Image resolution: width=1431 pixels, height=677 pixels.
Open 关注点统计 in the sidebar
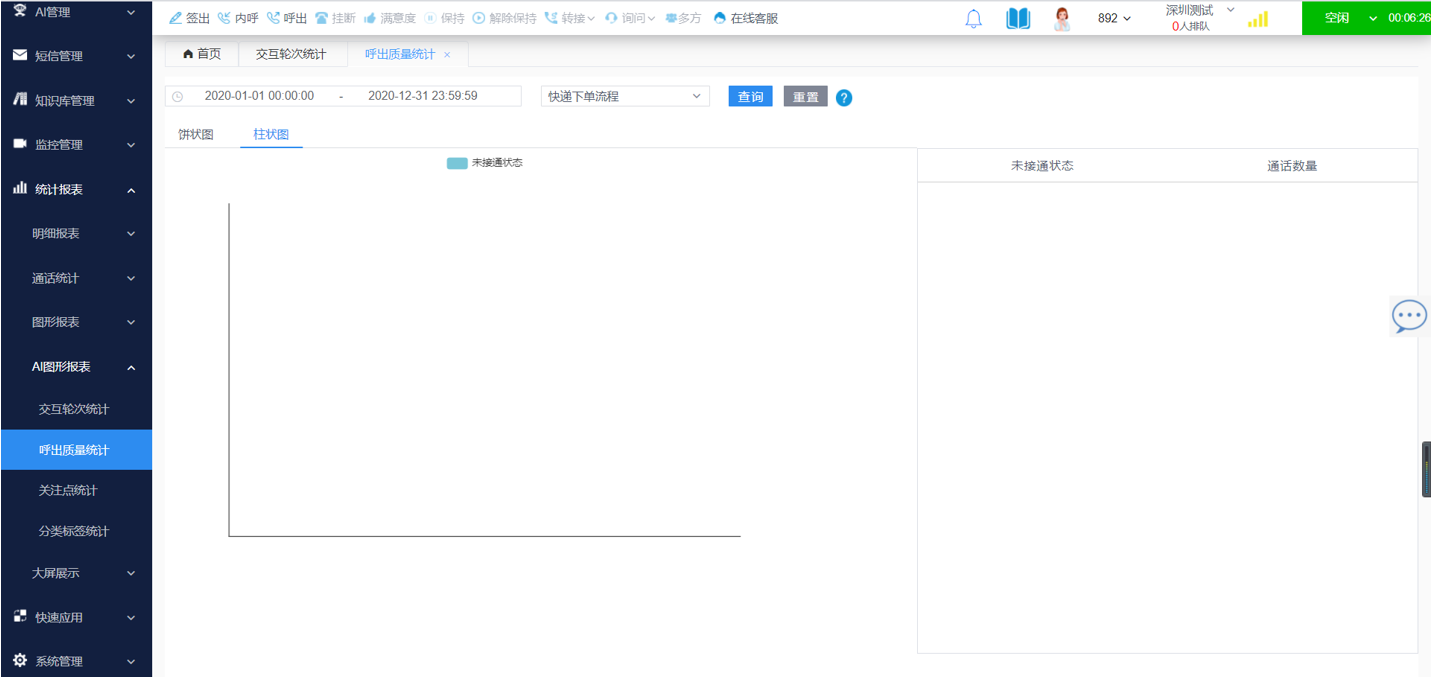pyautogui.click(x=76, y=490)
